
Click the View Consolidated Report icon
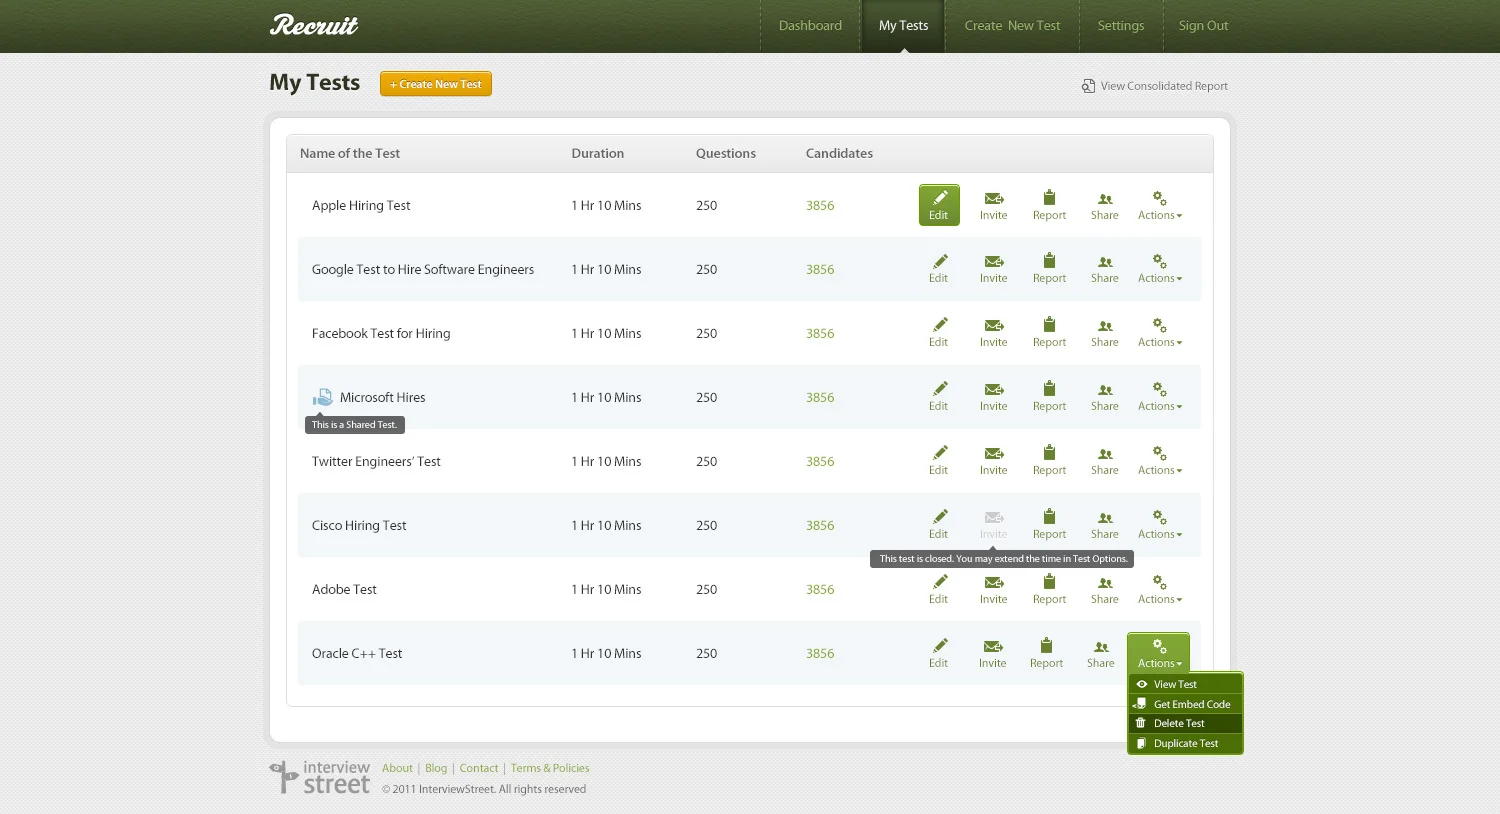pos(1088,86)
